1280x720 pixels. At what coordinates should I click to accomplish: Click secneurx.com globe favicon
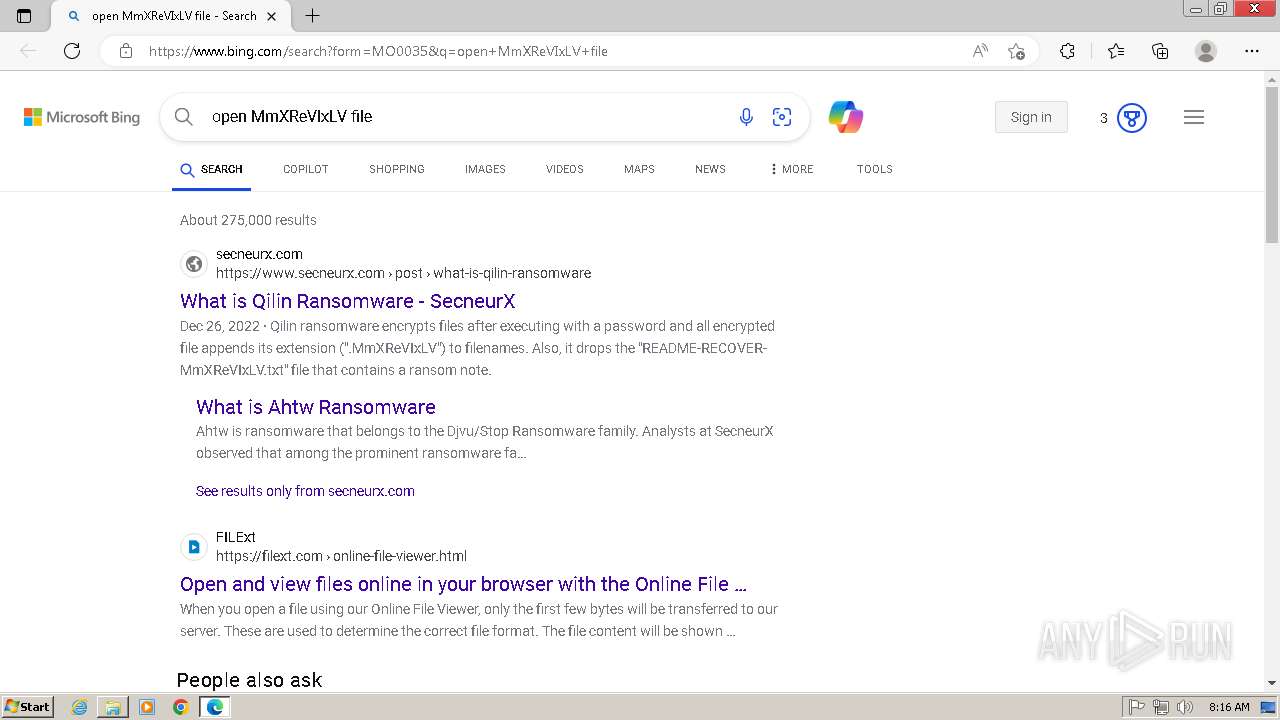point(194,264)
